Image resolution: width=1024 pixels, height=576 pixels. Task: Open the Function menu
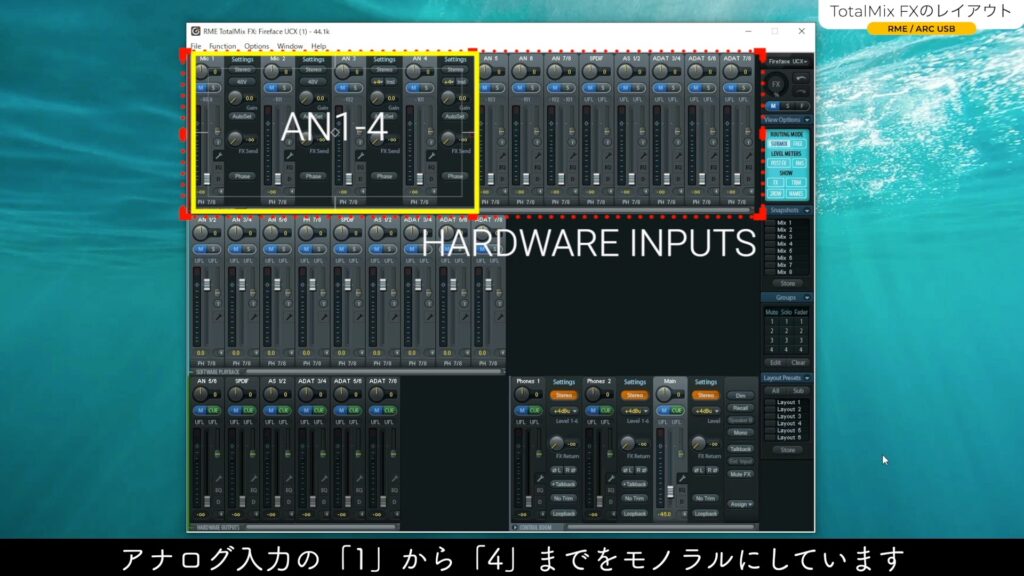click(223, 46)
